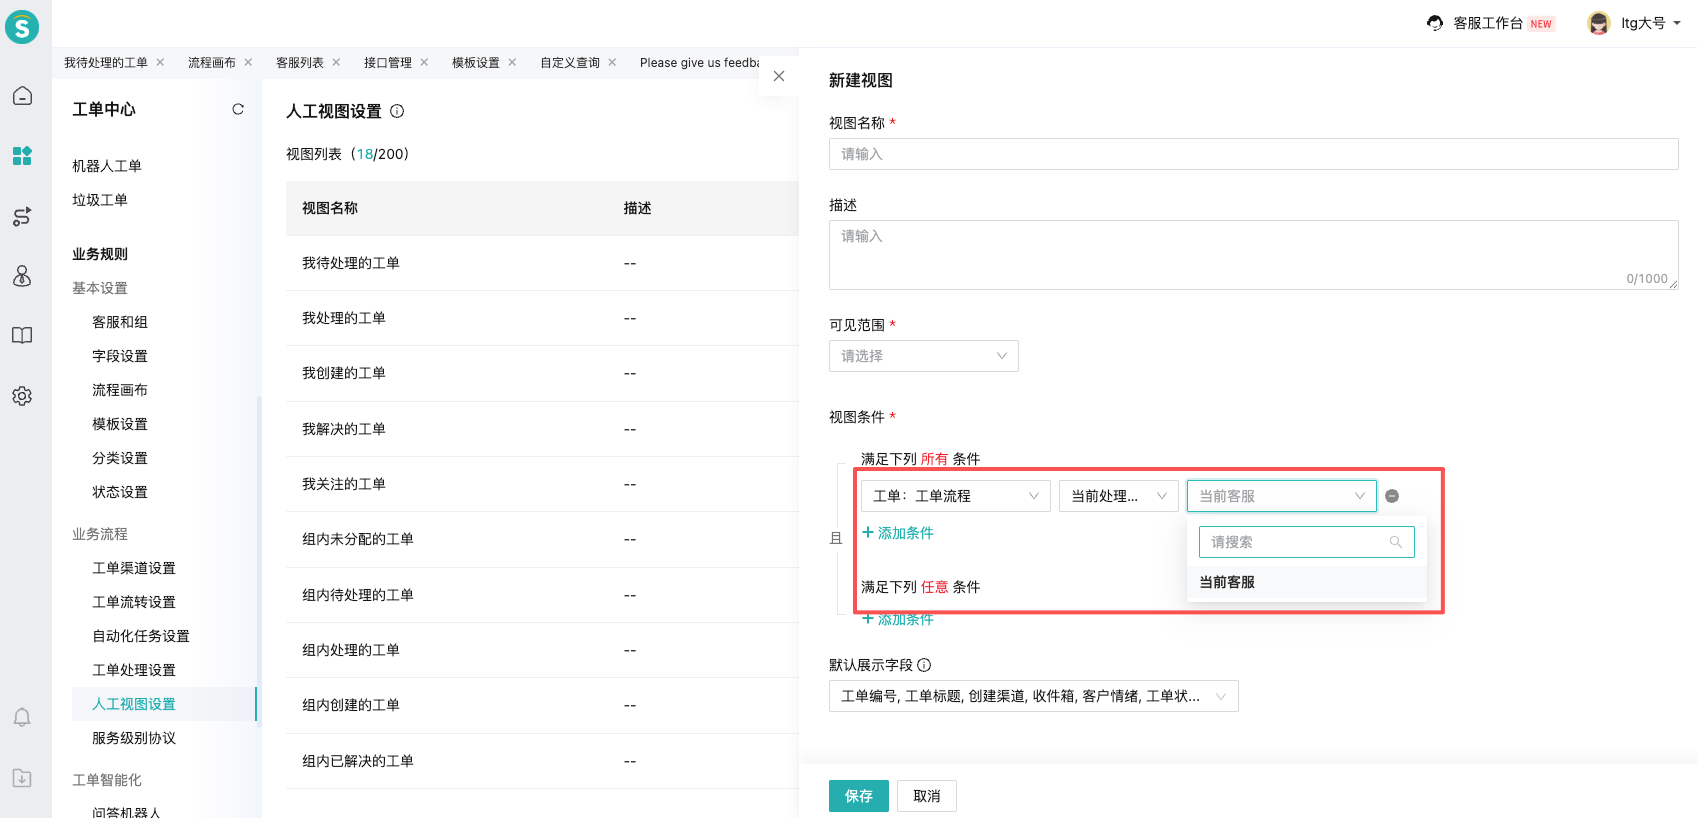Open 服务级别协议 in the sidebar menu

click(x=134, y=738)
